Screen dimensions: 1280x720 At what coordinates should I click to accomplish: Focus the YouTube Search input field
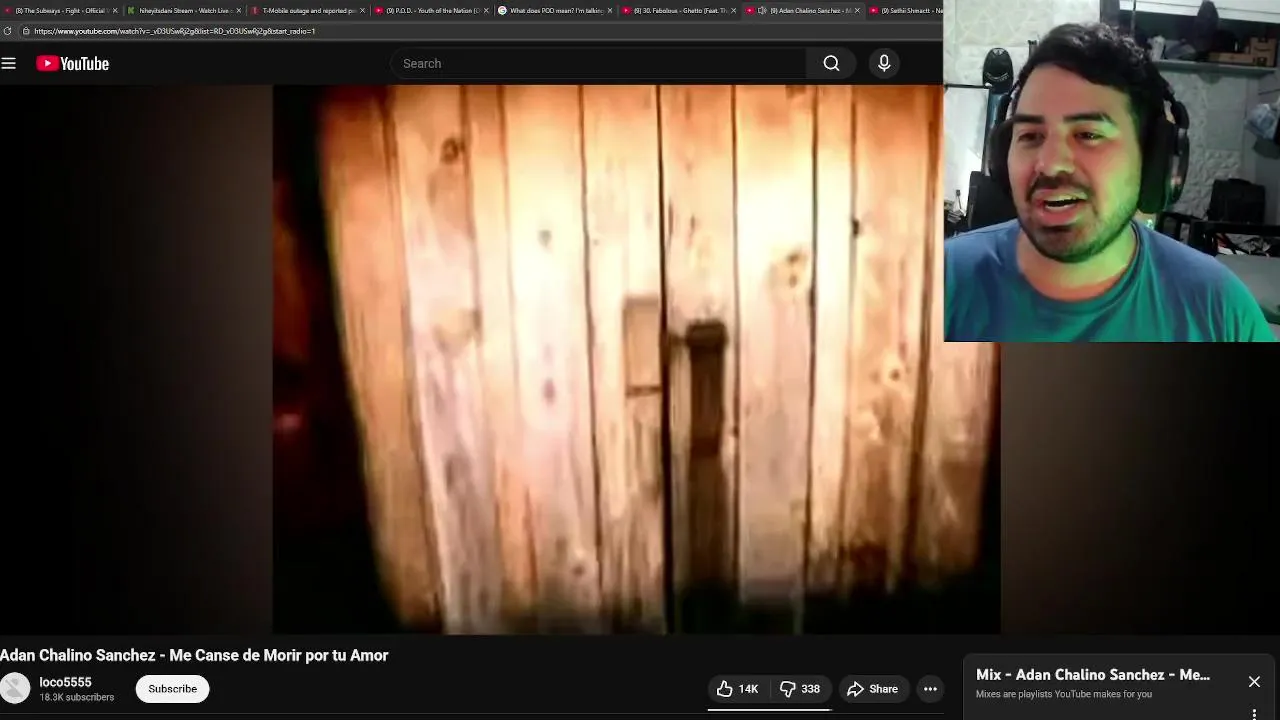598,63
